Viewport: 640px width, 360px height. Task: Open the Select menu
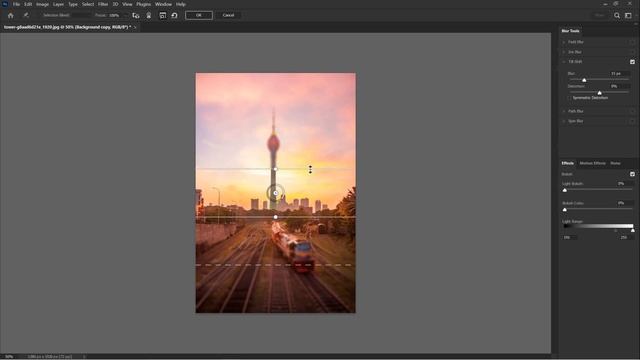tap(88, 4)
